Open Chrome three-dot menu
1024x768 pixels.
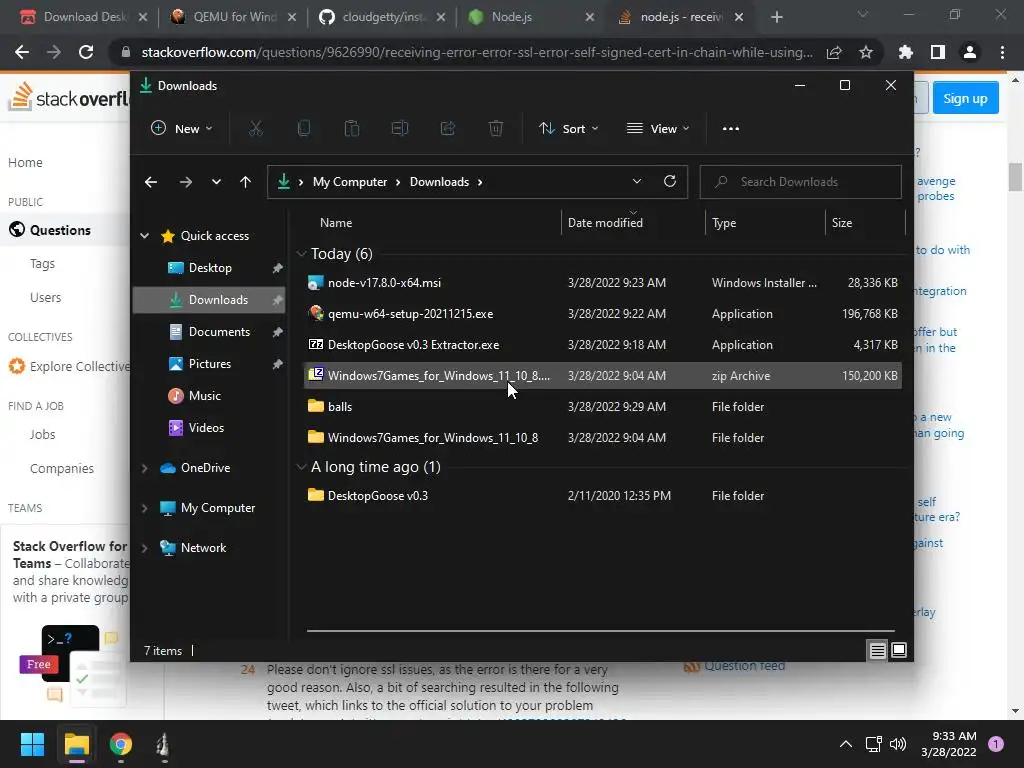point(1002,52)
